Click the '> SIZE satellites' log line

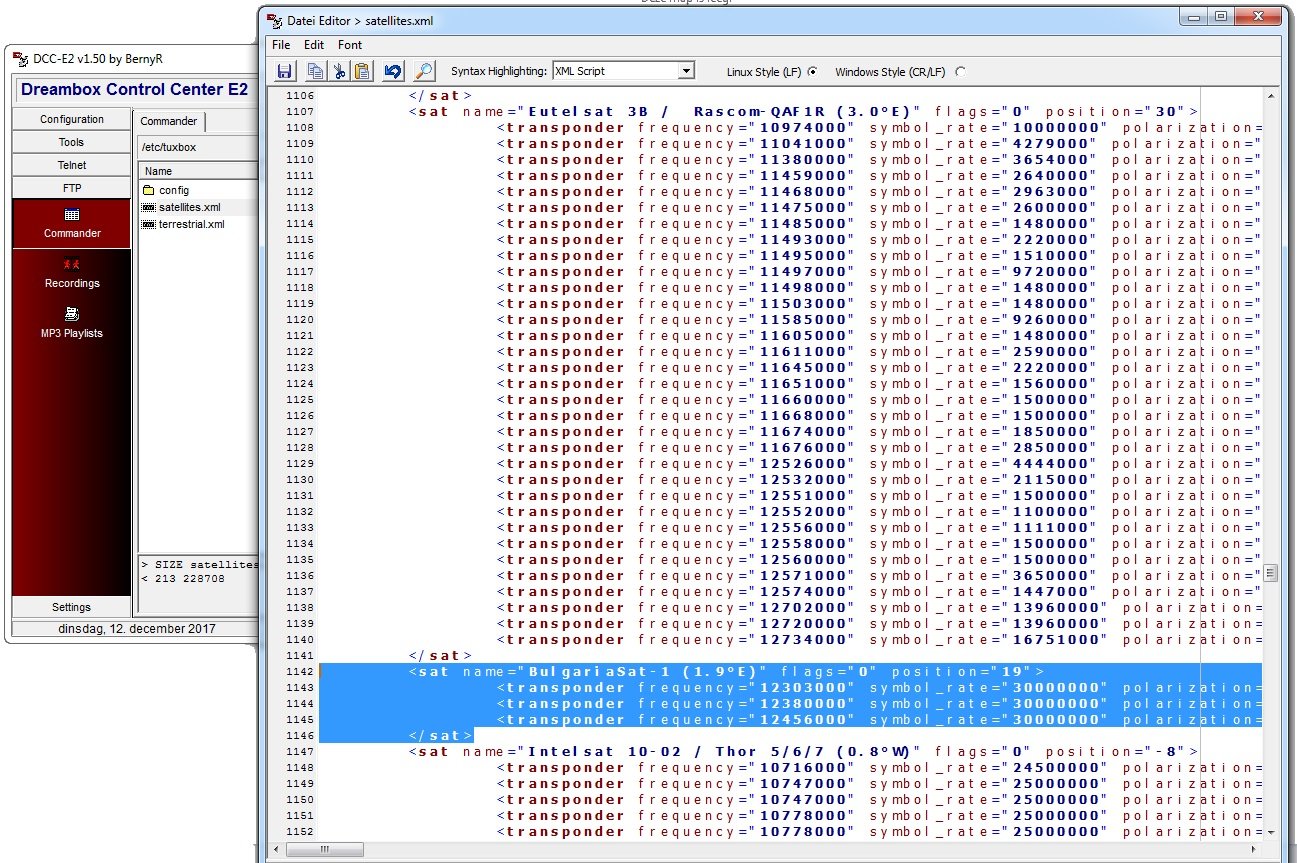coord(199,564)
